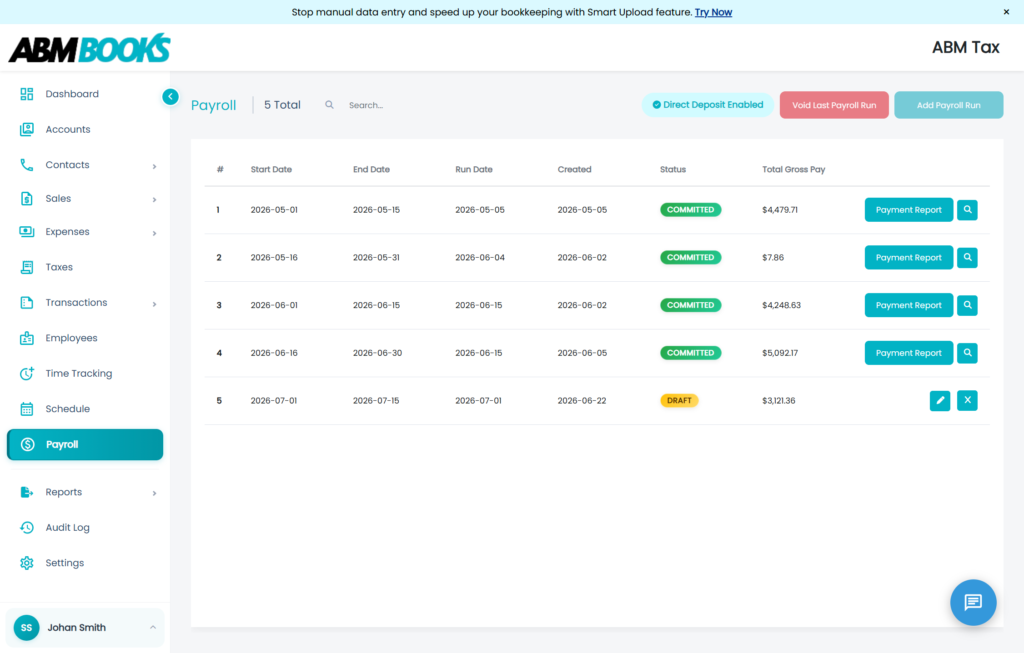Screen dimensions: 1024x653
Task: Click the Dashboard grid icon
Action: click(x=27, y=94)
